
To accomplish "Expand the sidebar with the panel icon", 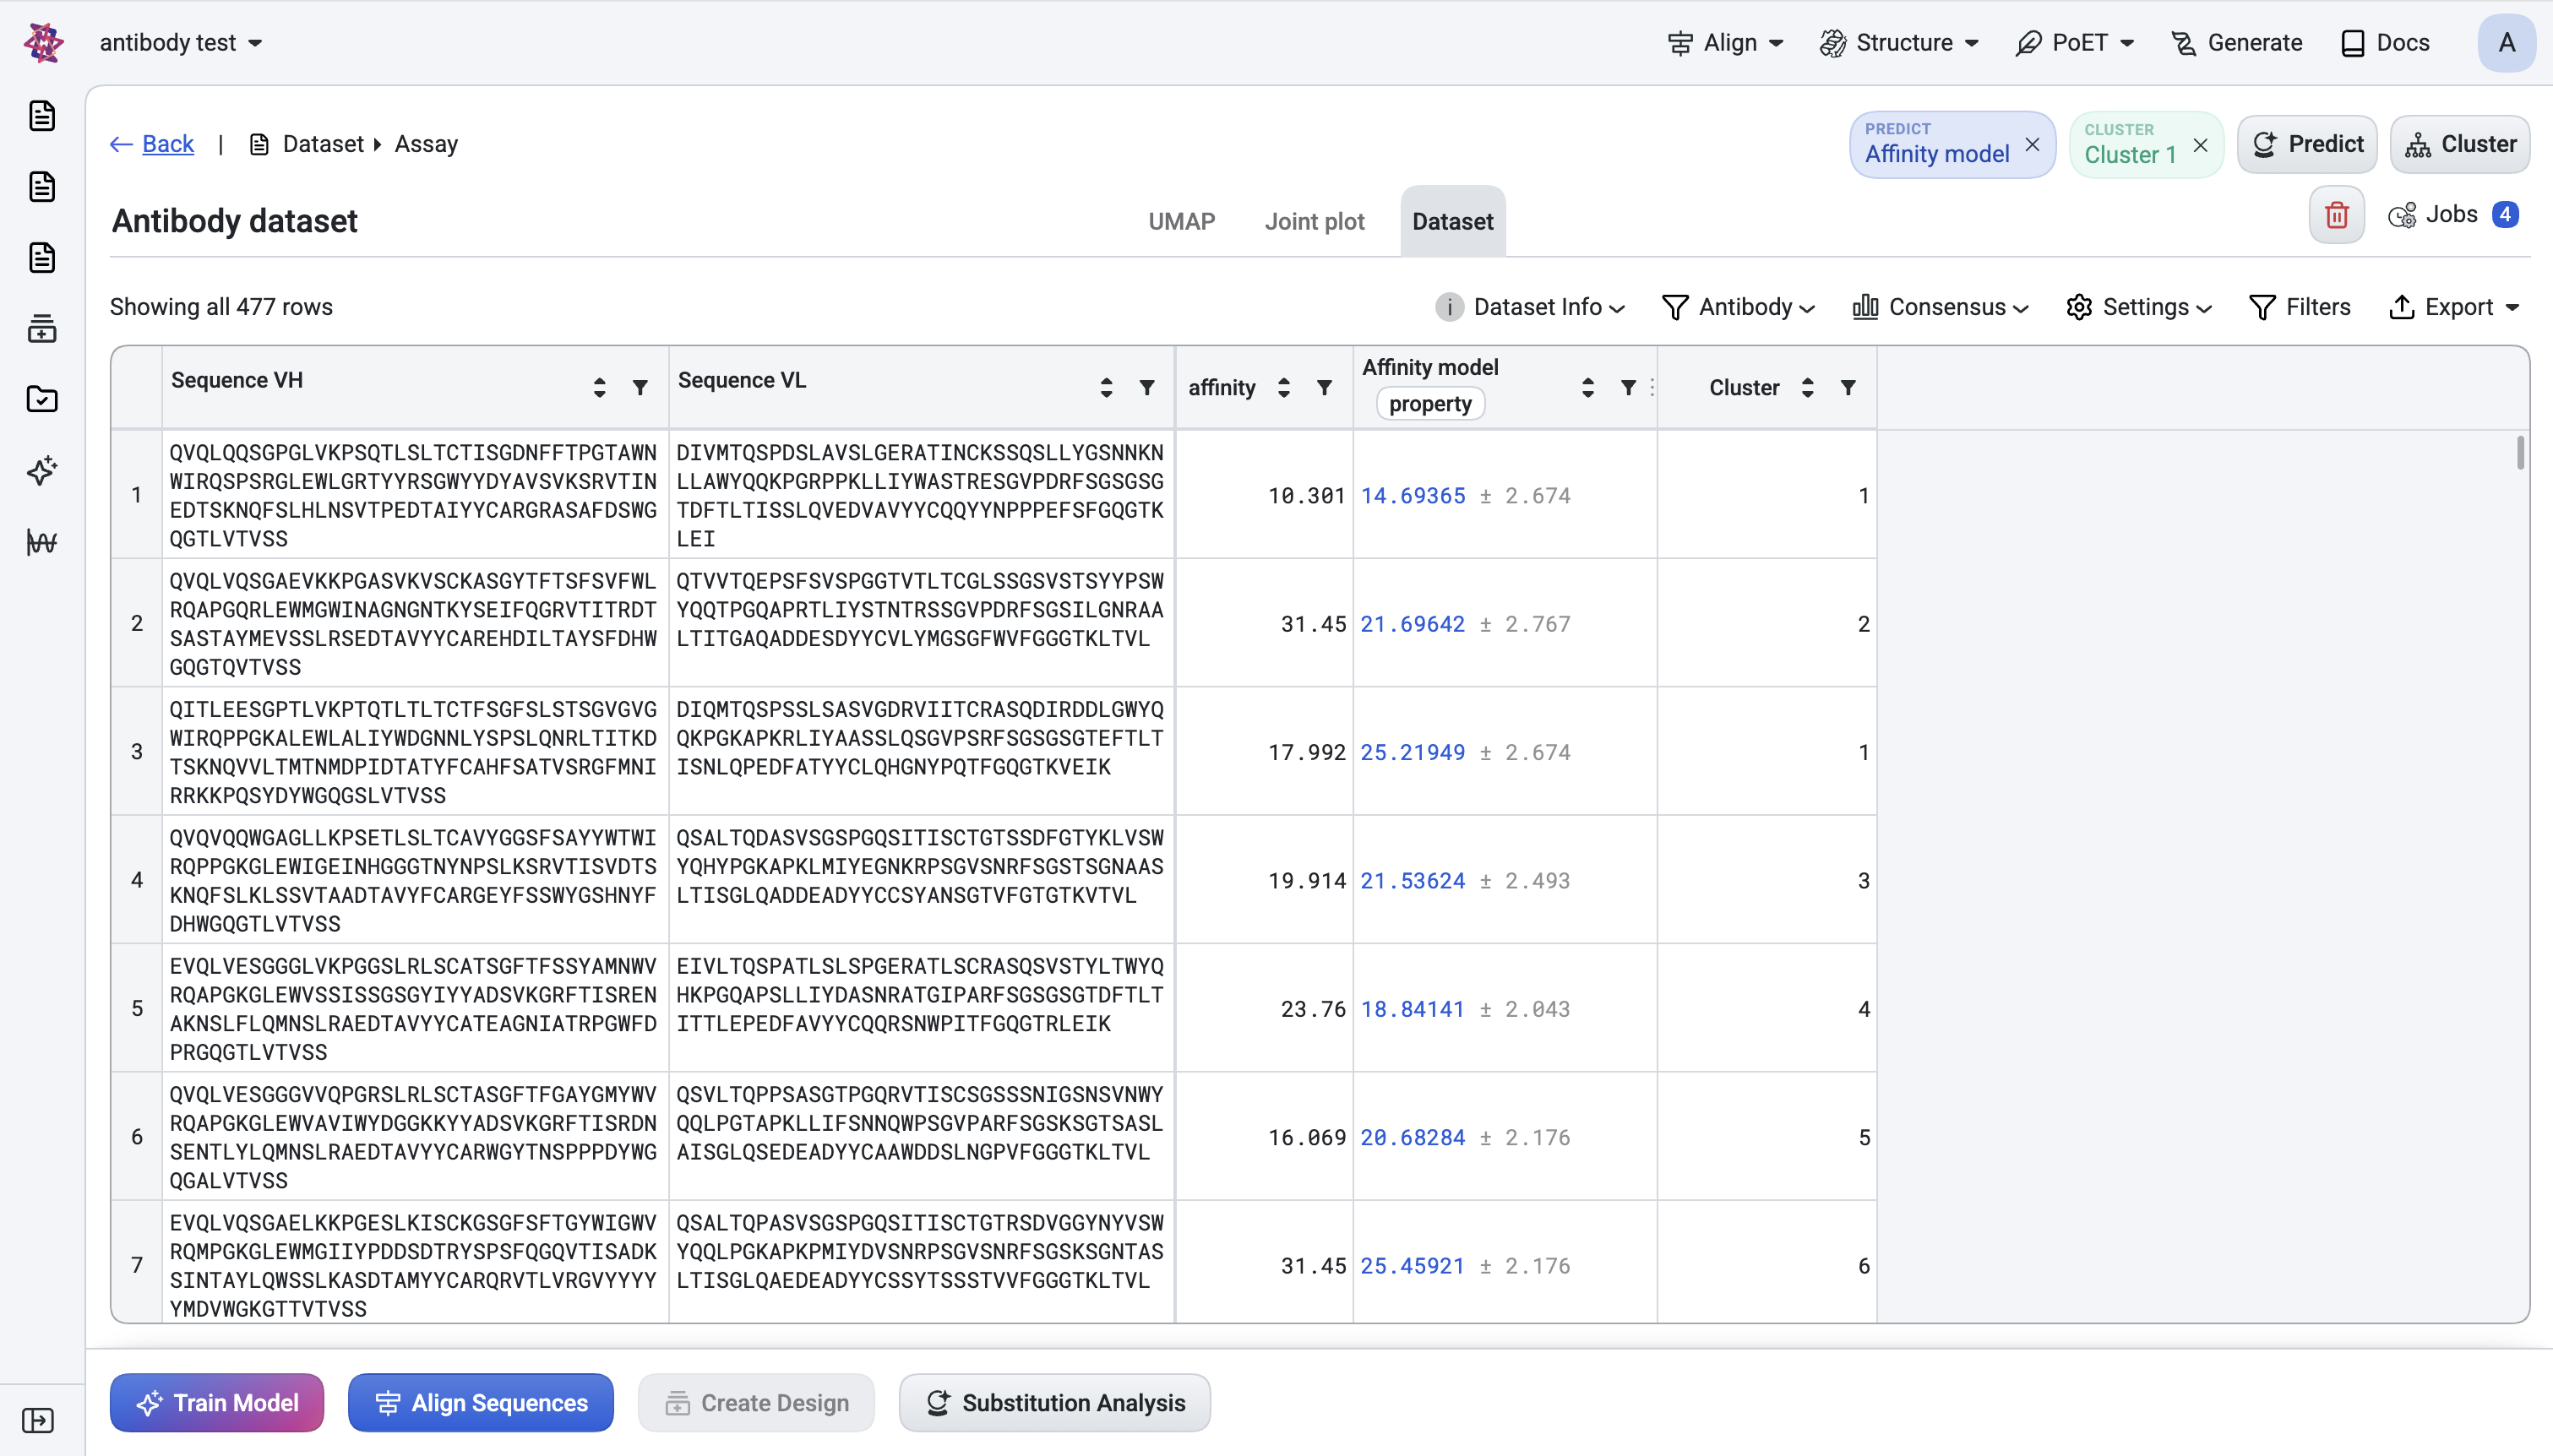I will 38,1420.
